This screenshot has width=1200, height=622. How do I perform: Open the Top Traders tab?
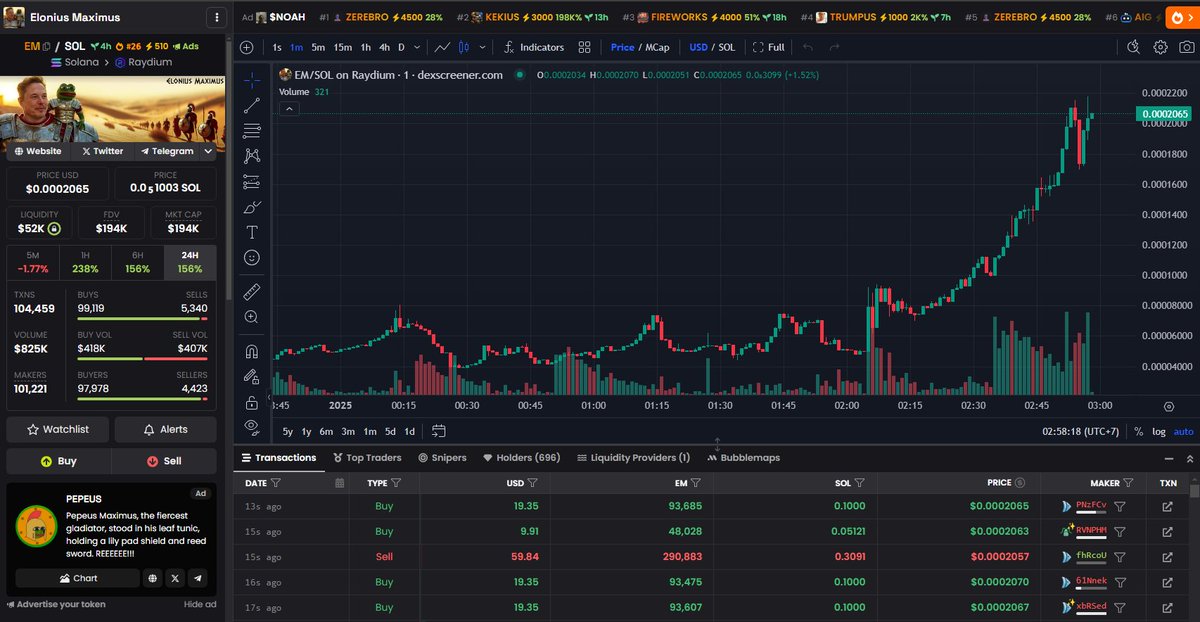(x=366, y=457)
